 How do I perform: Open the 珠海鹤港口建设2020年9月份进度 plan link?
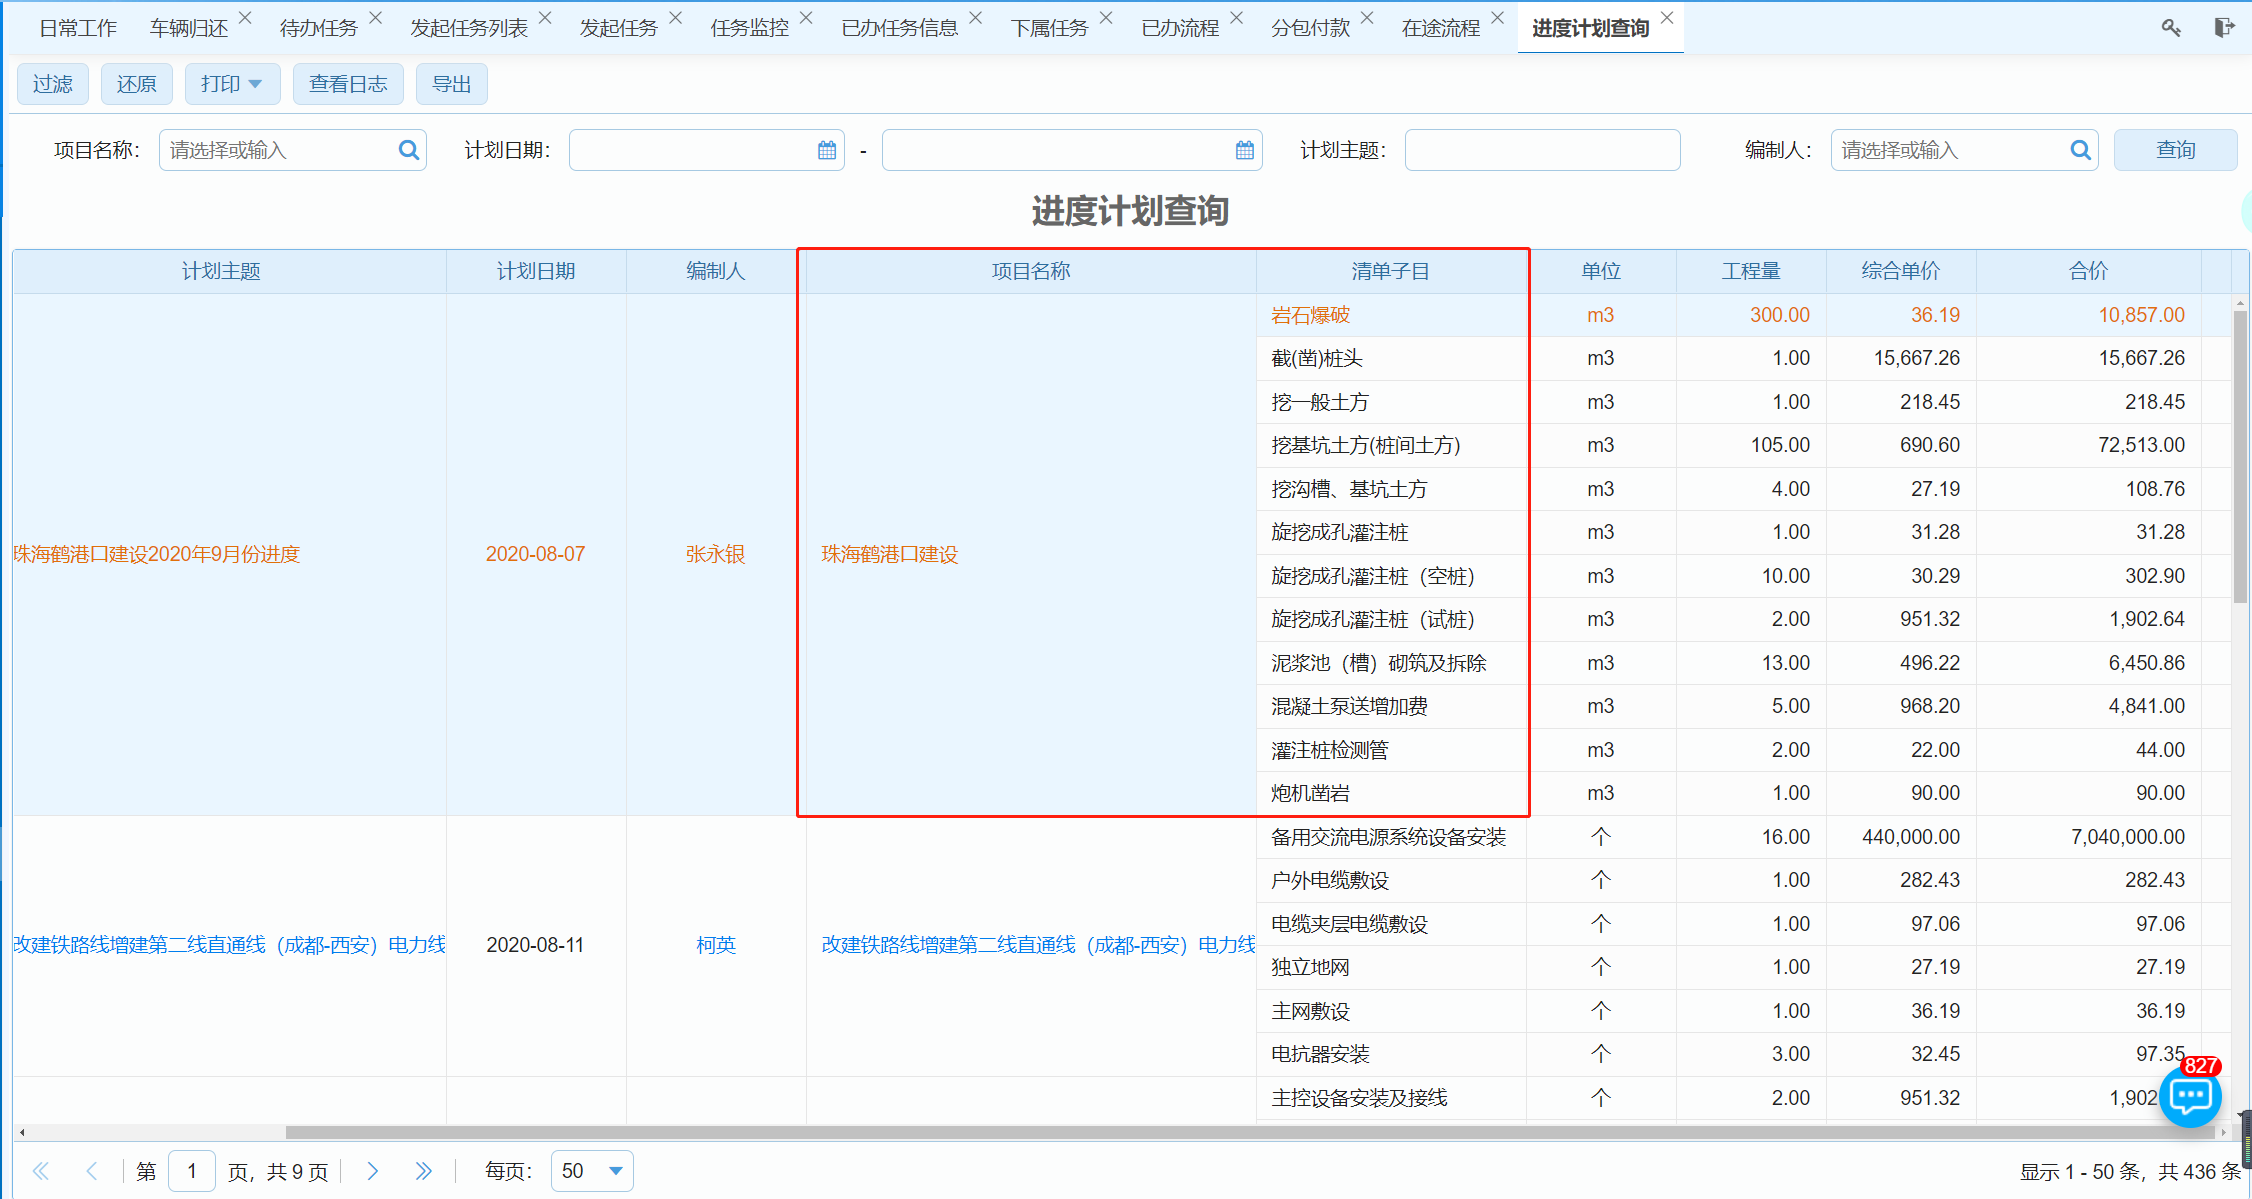(157, 554)
